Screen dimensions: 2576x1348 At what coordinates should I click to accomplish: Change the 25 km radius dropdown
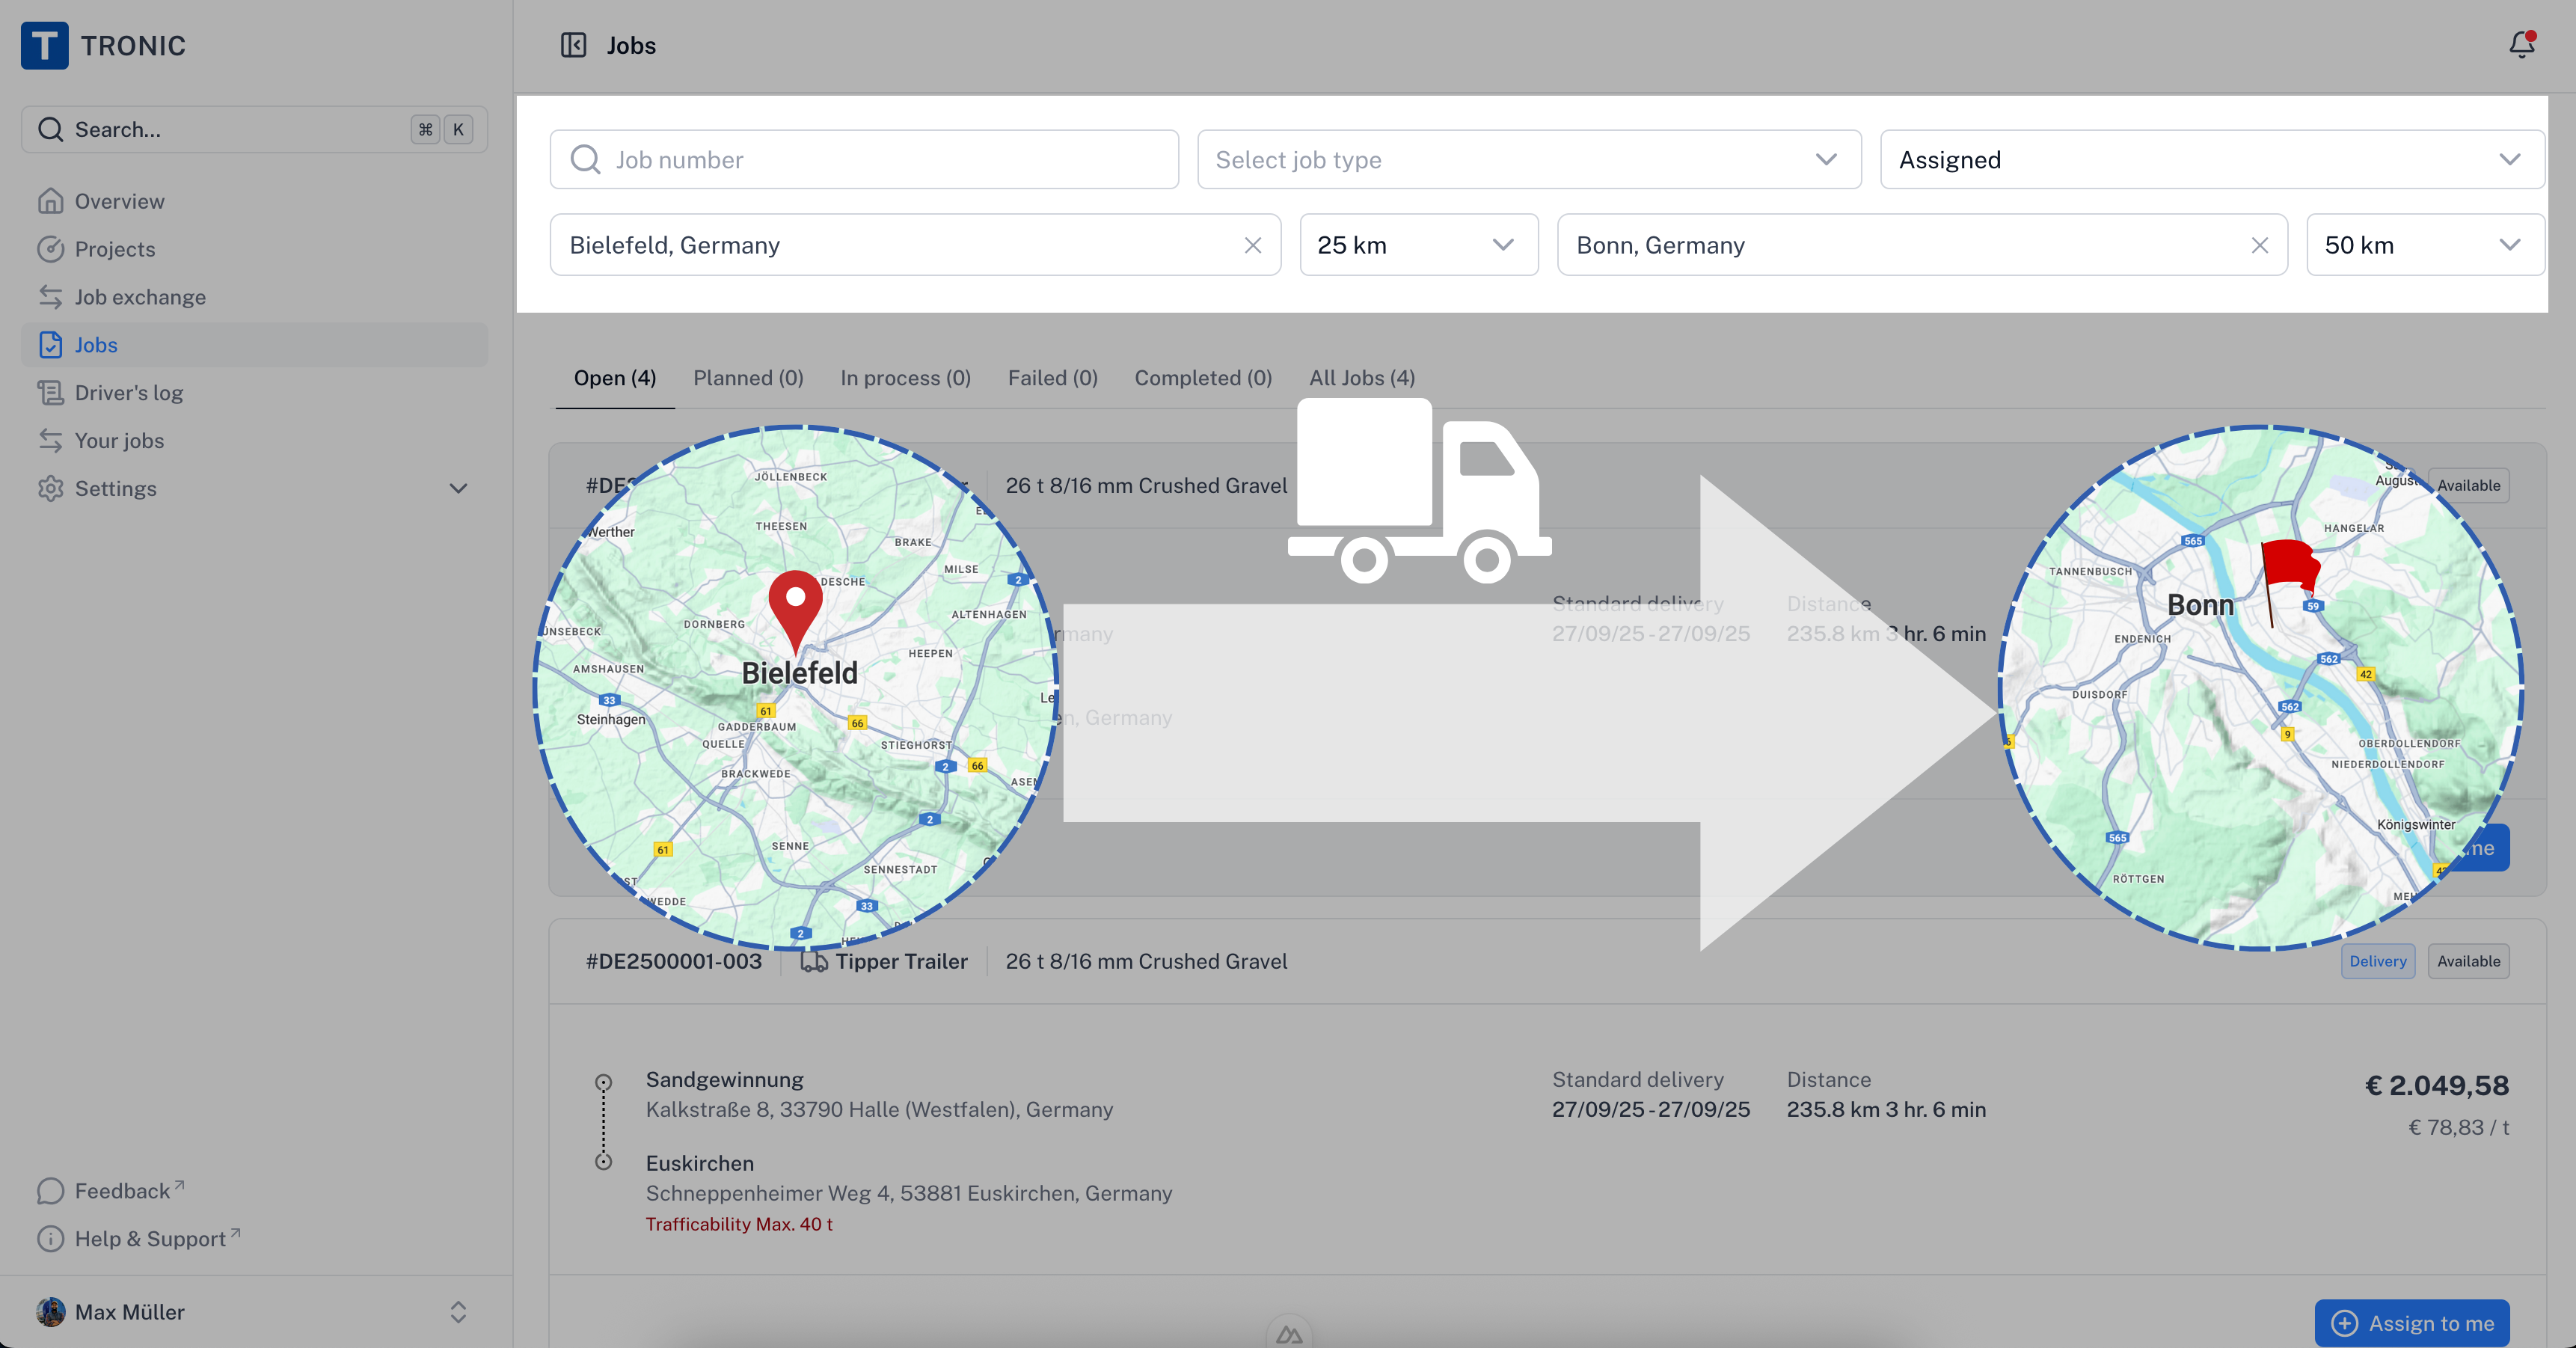(x=1418, y=245)
